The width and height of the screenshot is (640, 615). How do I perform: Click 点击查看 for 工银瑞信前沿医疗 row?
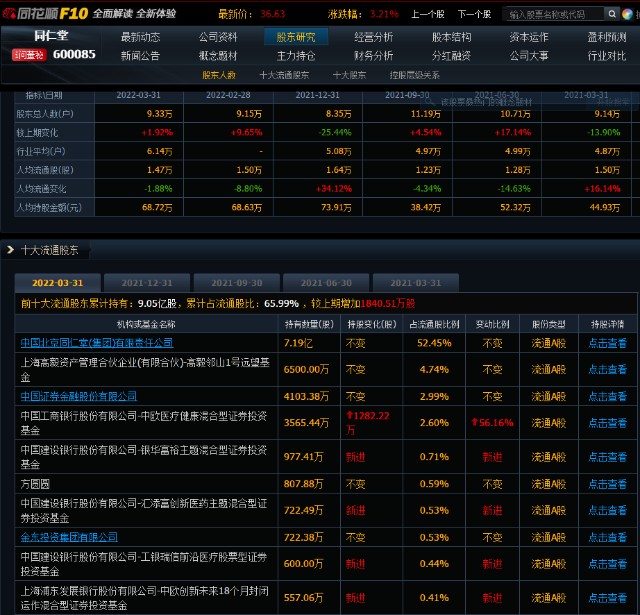607,564
